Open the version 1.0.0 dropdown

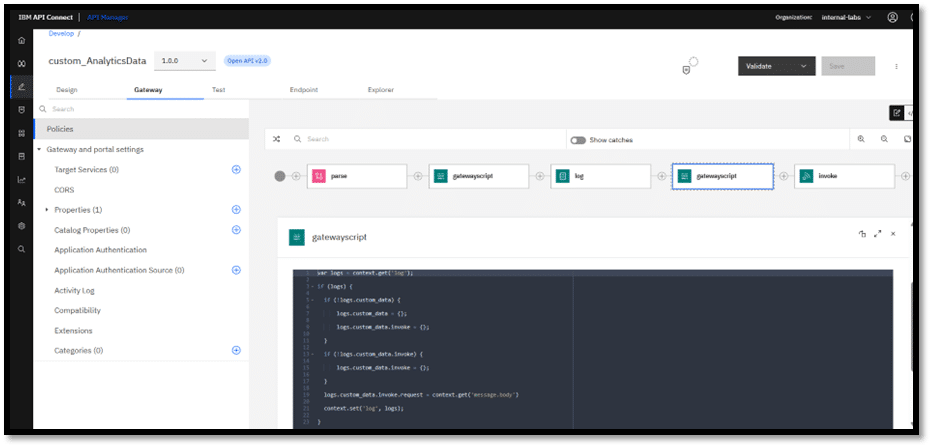point(185,61)
